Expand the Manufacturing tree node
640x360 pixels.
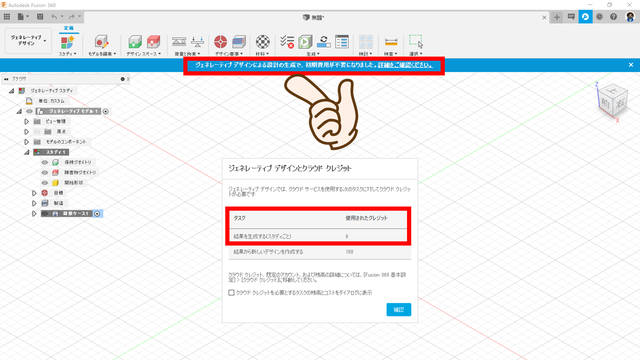[34, 203]
